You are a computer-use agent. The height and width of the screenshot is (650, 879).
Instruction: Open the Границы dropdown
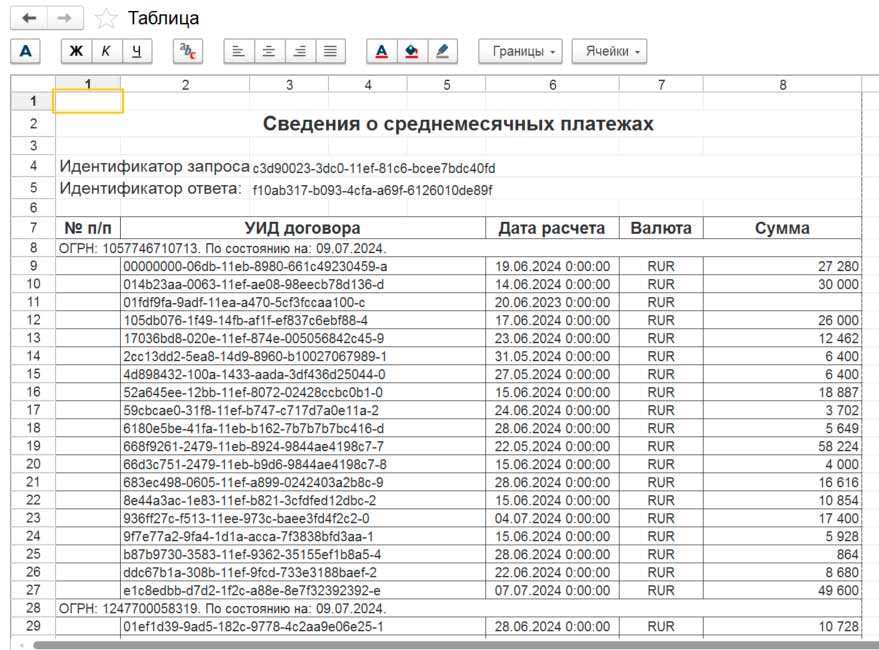tap(520, 52)
